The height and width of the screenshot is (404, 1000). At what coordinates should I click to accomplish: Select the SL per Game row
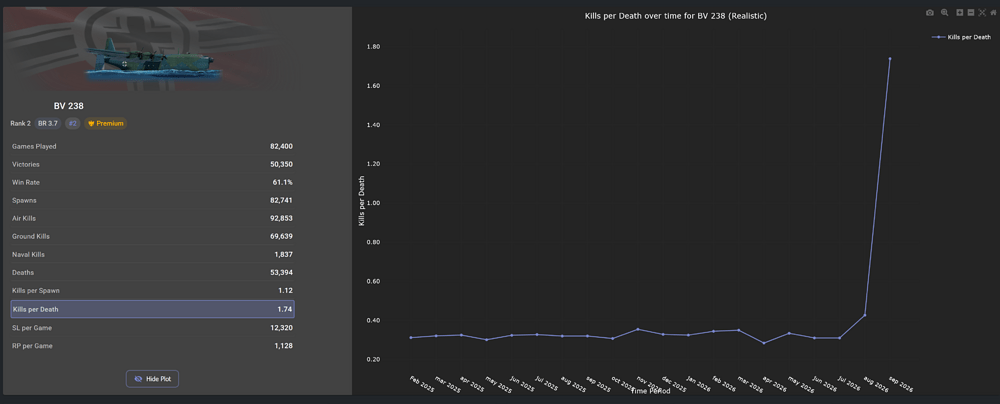pyautogui.click(x=152, y=327)
